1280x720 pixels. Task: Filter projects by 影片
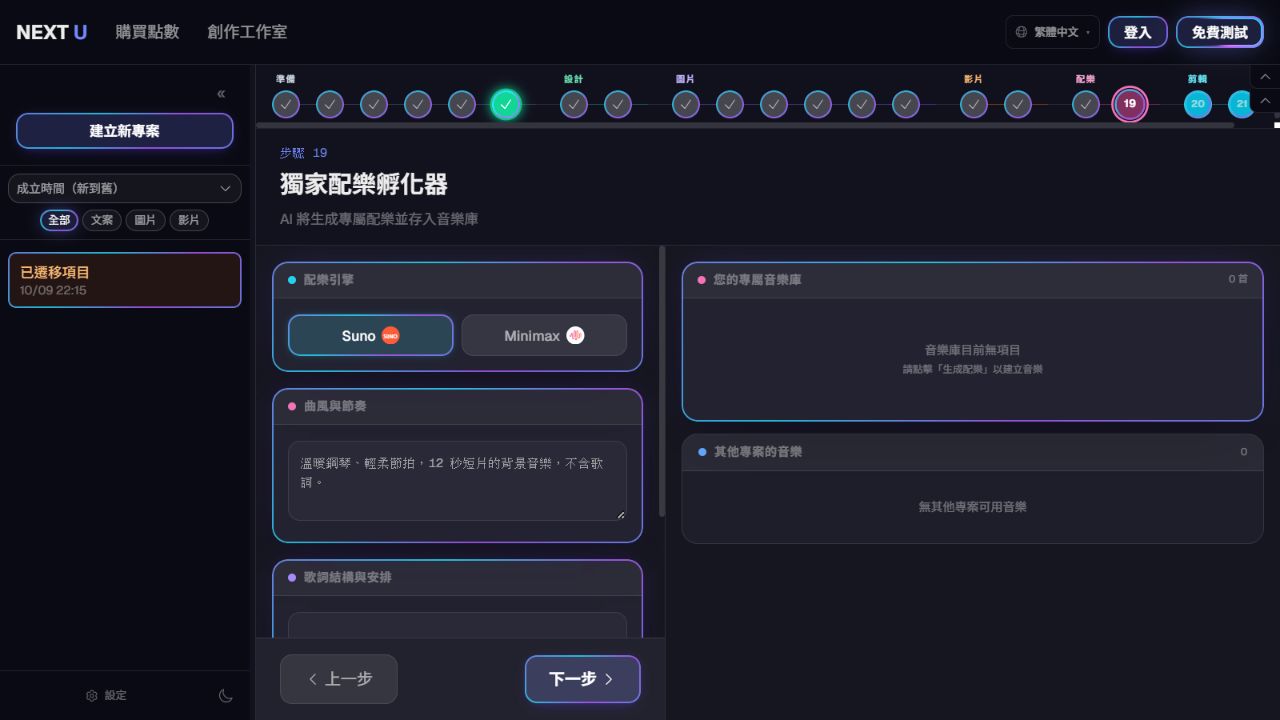[188, 220]
